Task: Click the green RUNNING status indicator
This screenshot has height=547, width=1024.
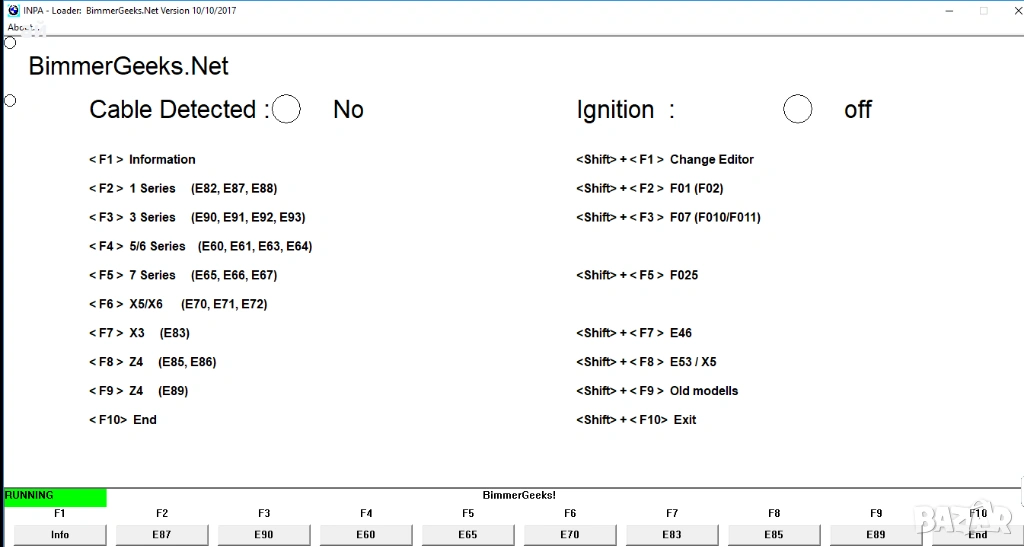Action: [x=55, y=497]
